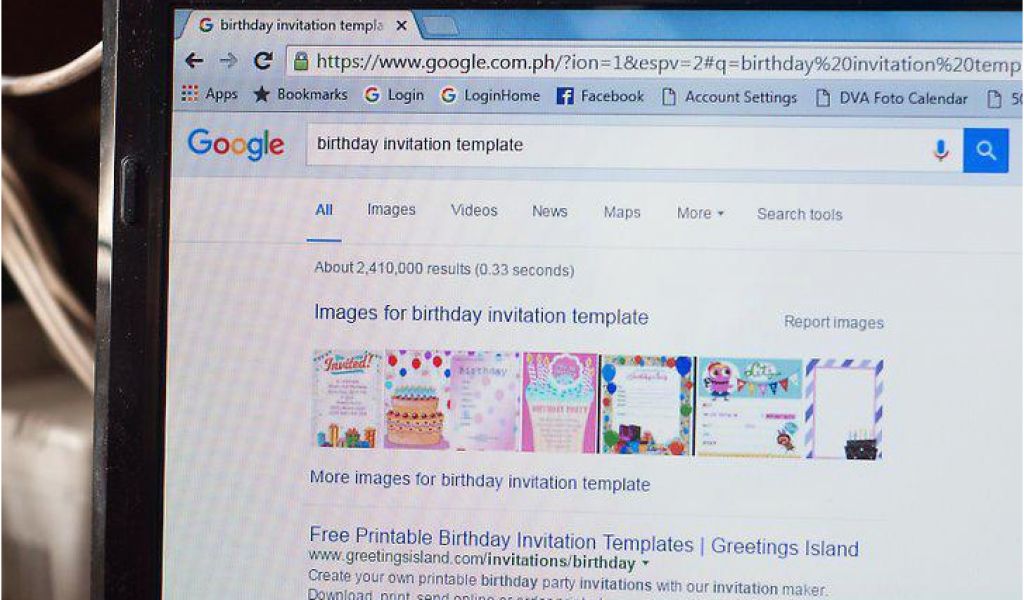Open the birthday cake with balloons thumbnail
The width and height of the screenshot is (1024, 600).
(416, 400)
